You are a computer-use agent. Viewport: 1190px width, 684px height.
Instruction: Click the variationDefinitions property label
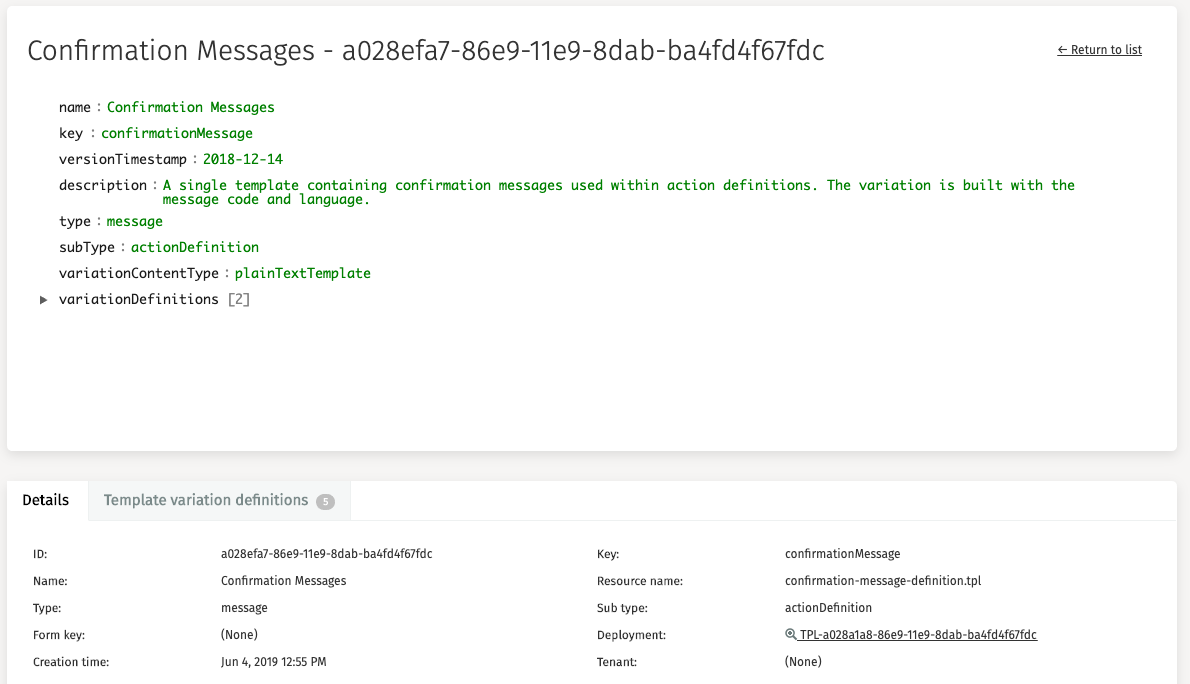point(138,300)
